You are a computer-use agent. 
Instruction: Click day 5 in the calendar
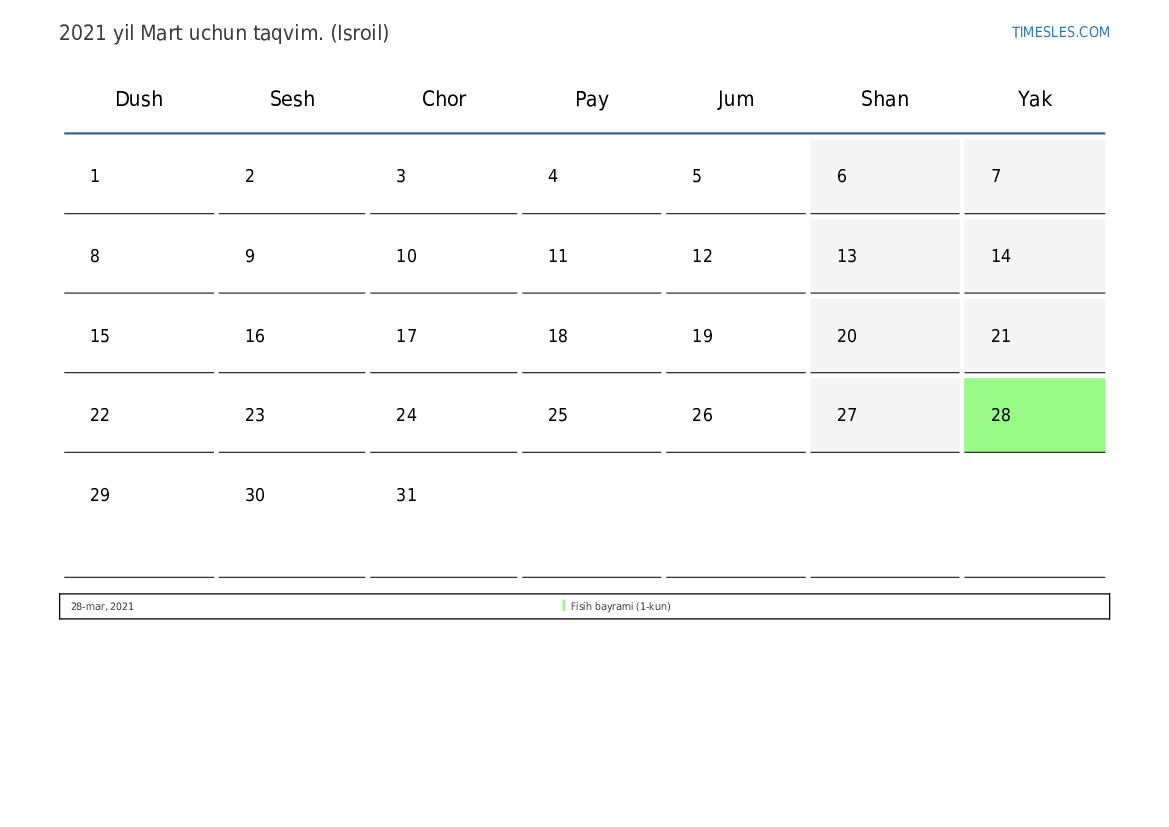(x=736, y=176)
